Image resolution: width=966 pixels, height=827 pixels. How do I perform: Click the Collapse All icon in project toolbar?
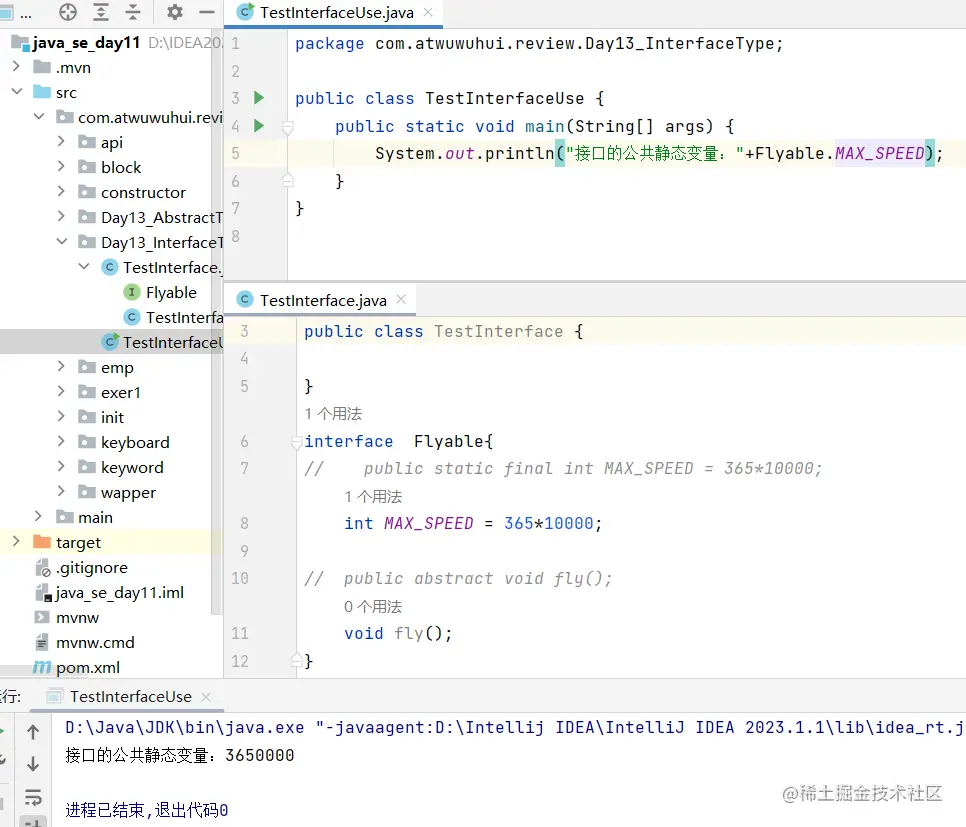click(x=133, y=12)
